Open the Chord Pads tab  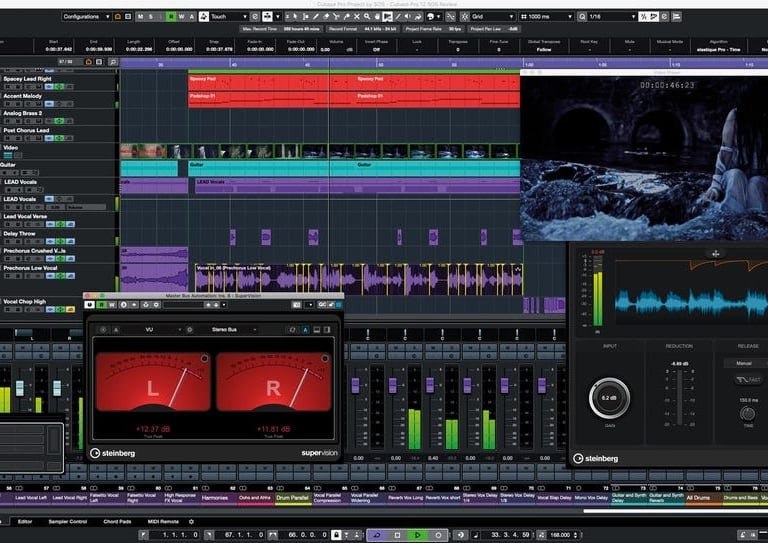pos(117,521)
